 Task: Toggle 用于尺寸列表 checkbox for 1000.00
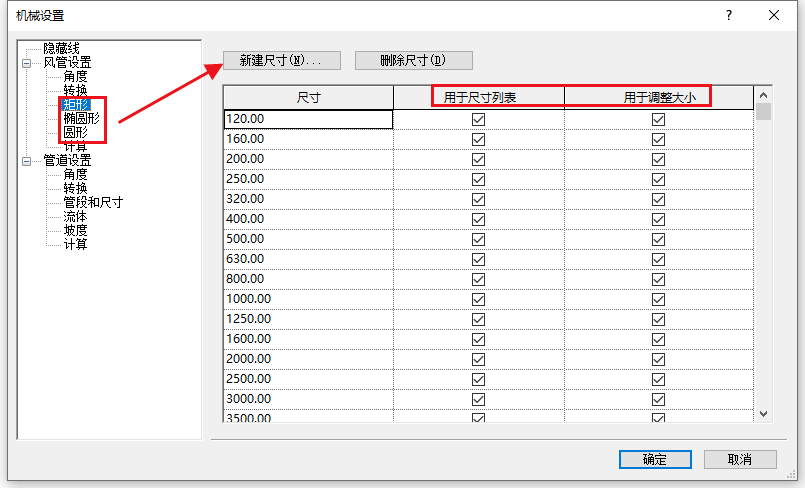[x=478, y=300]
